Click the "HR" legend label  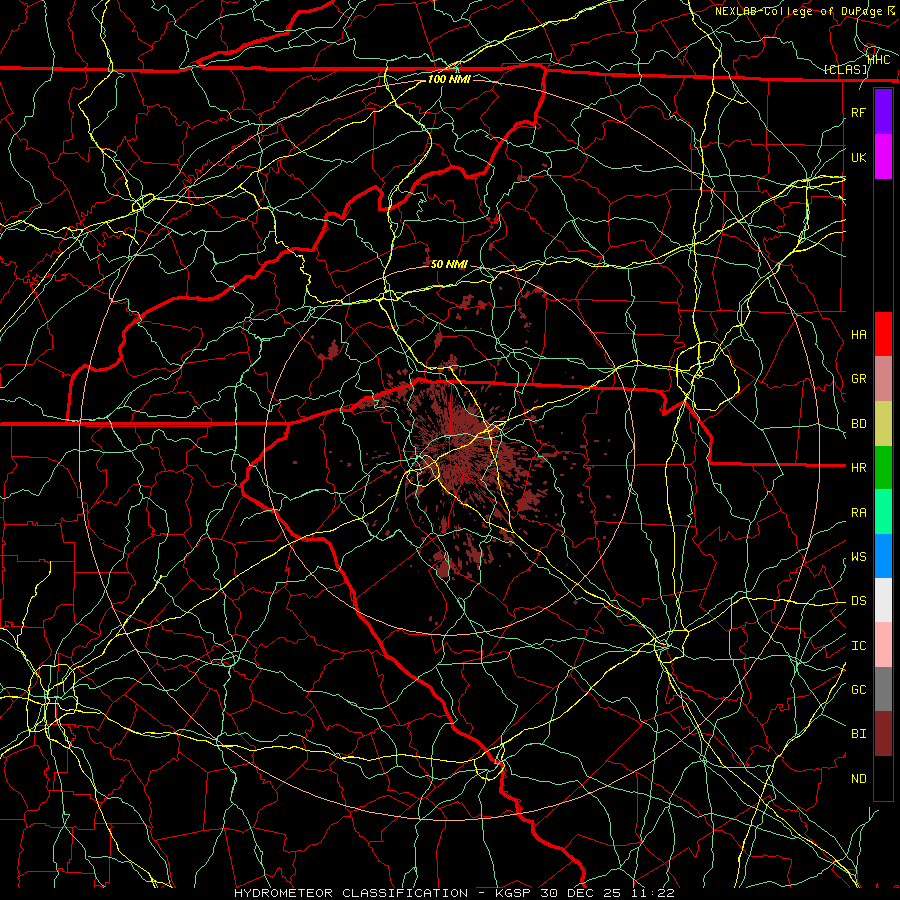pos(858,468)
